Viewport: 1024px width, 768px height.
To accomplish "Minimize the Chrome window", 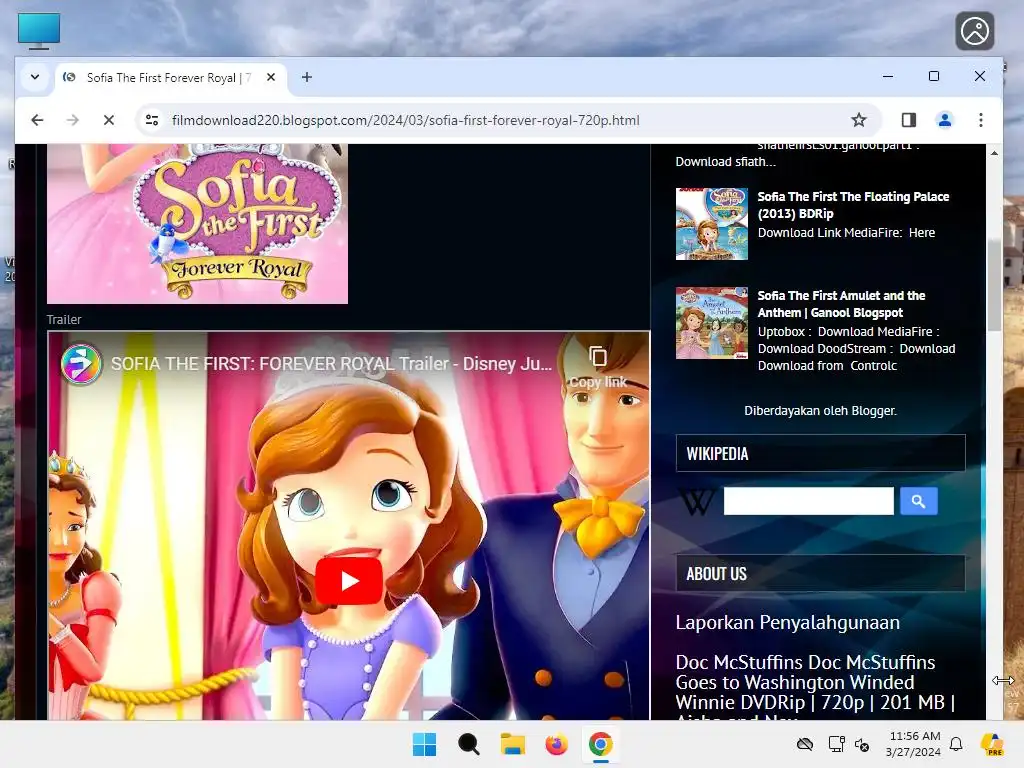I will pyautogui.click(x=888, y=76).
